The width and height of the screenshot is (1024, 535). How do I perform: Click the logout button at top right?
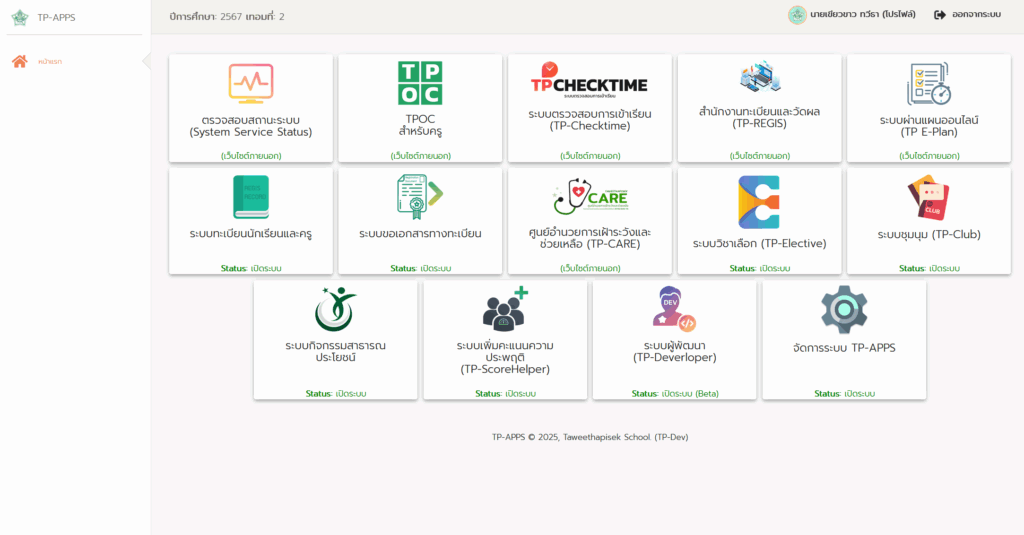pos(967,15)
